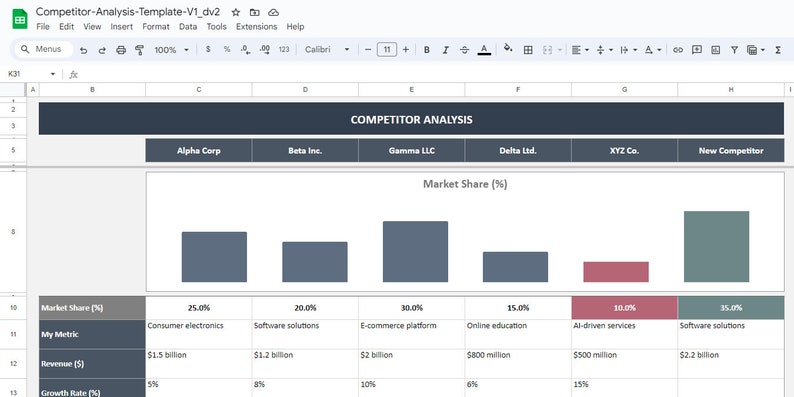Select the Market Share (%) row label
The image size is (794, 397).
click(x=92, y=308)
